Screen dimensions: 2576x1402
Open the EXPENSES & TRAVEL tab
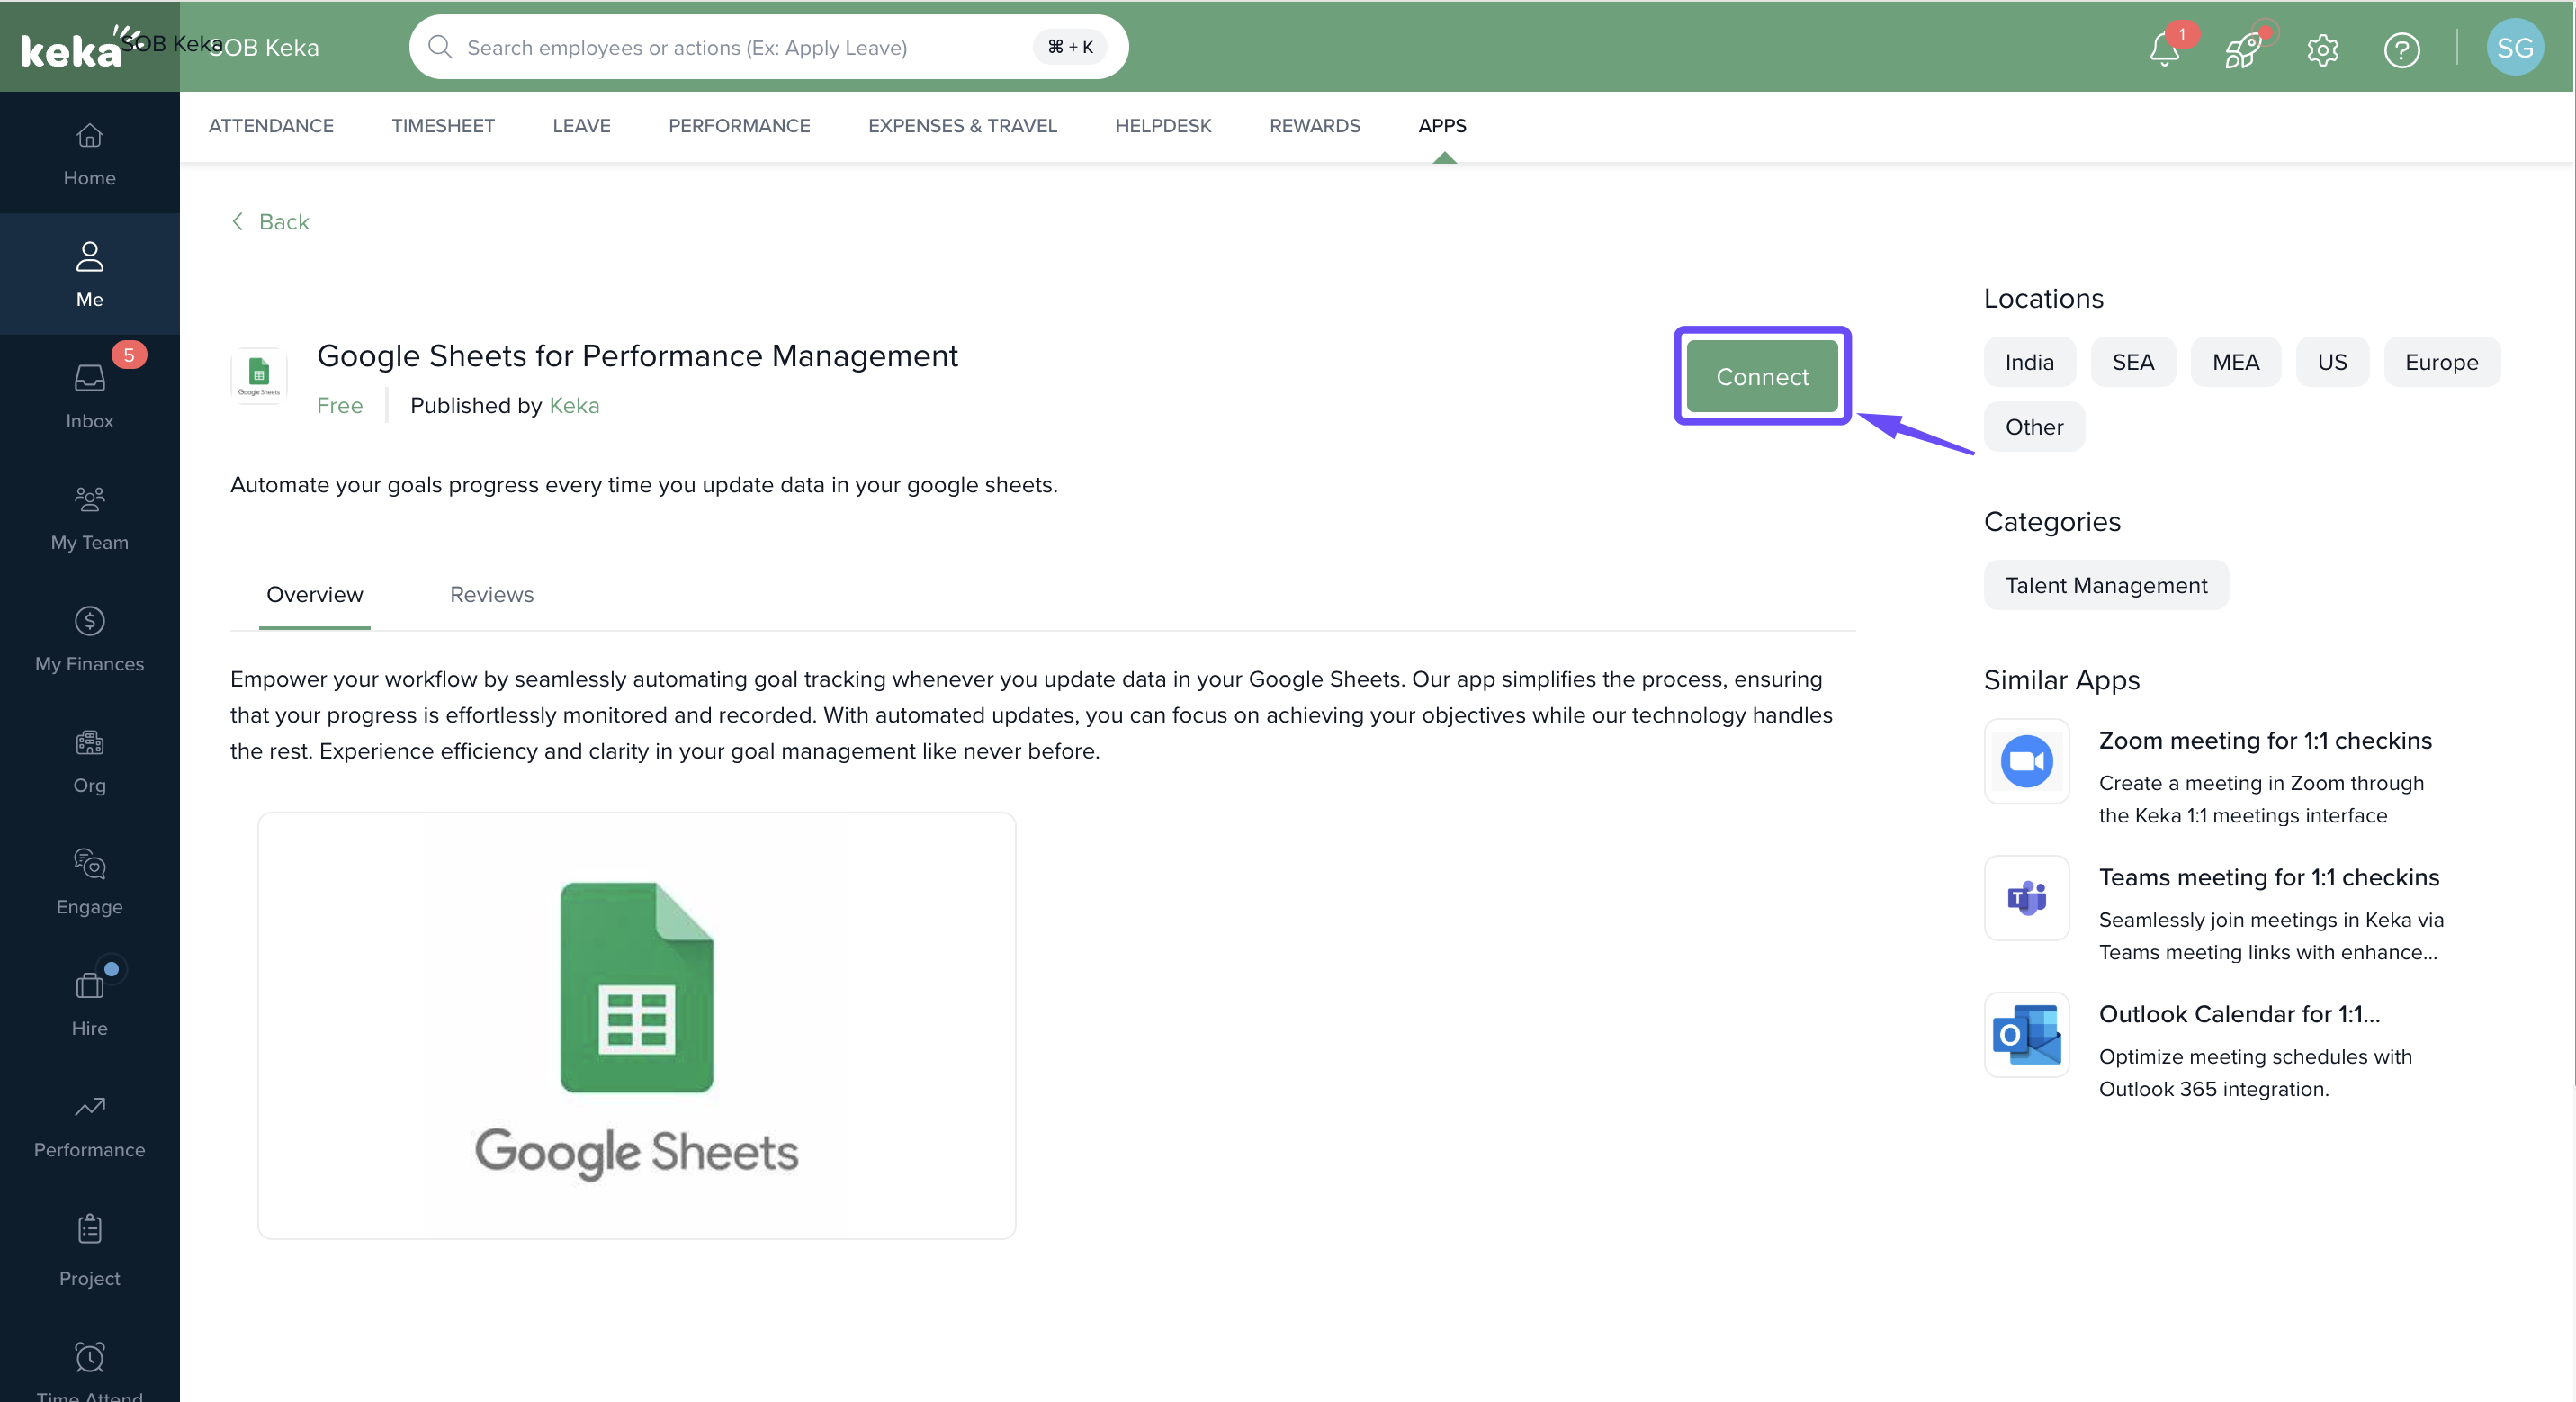962,126
